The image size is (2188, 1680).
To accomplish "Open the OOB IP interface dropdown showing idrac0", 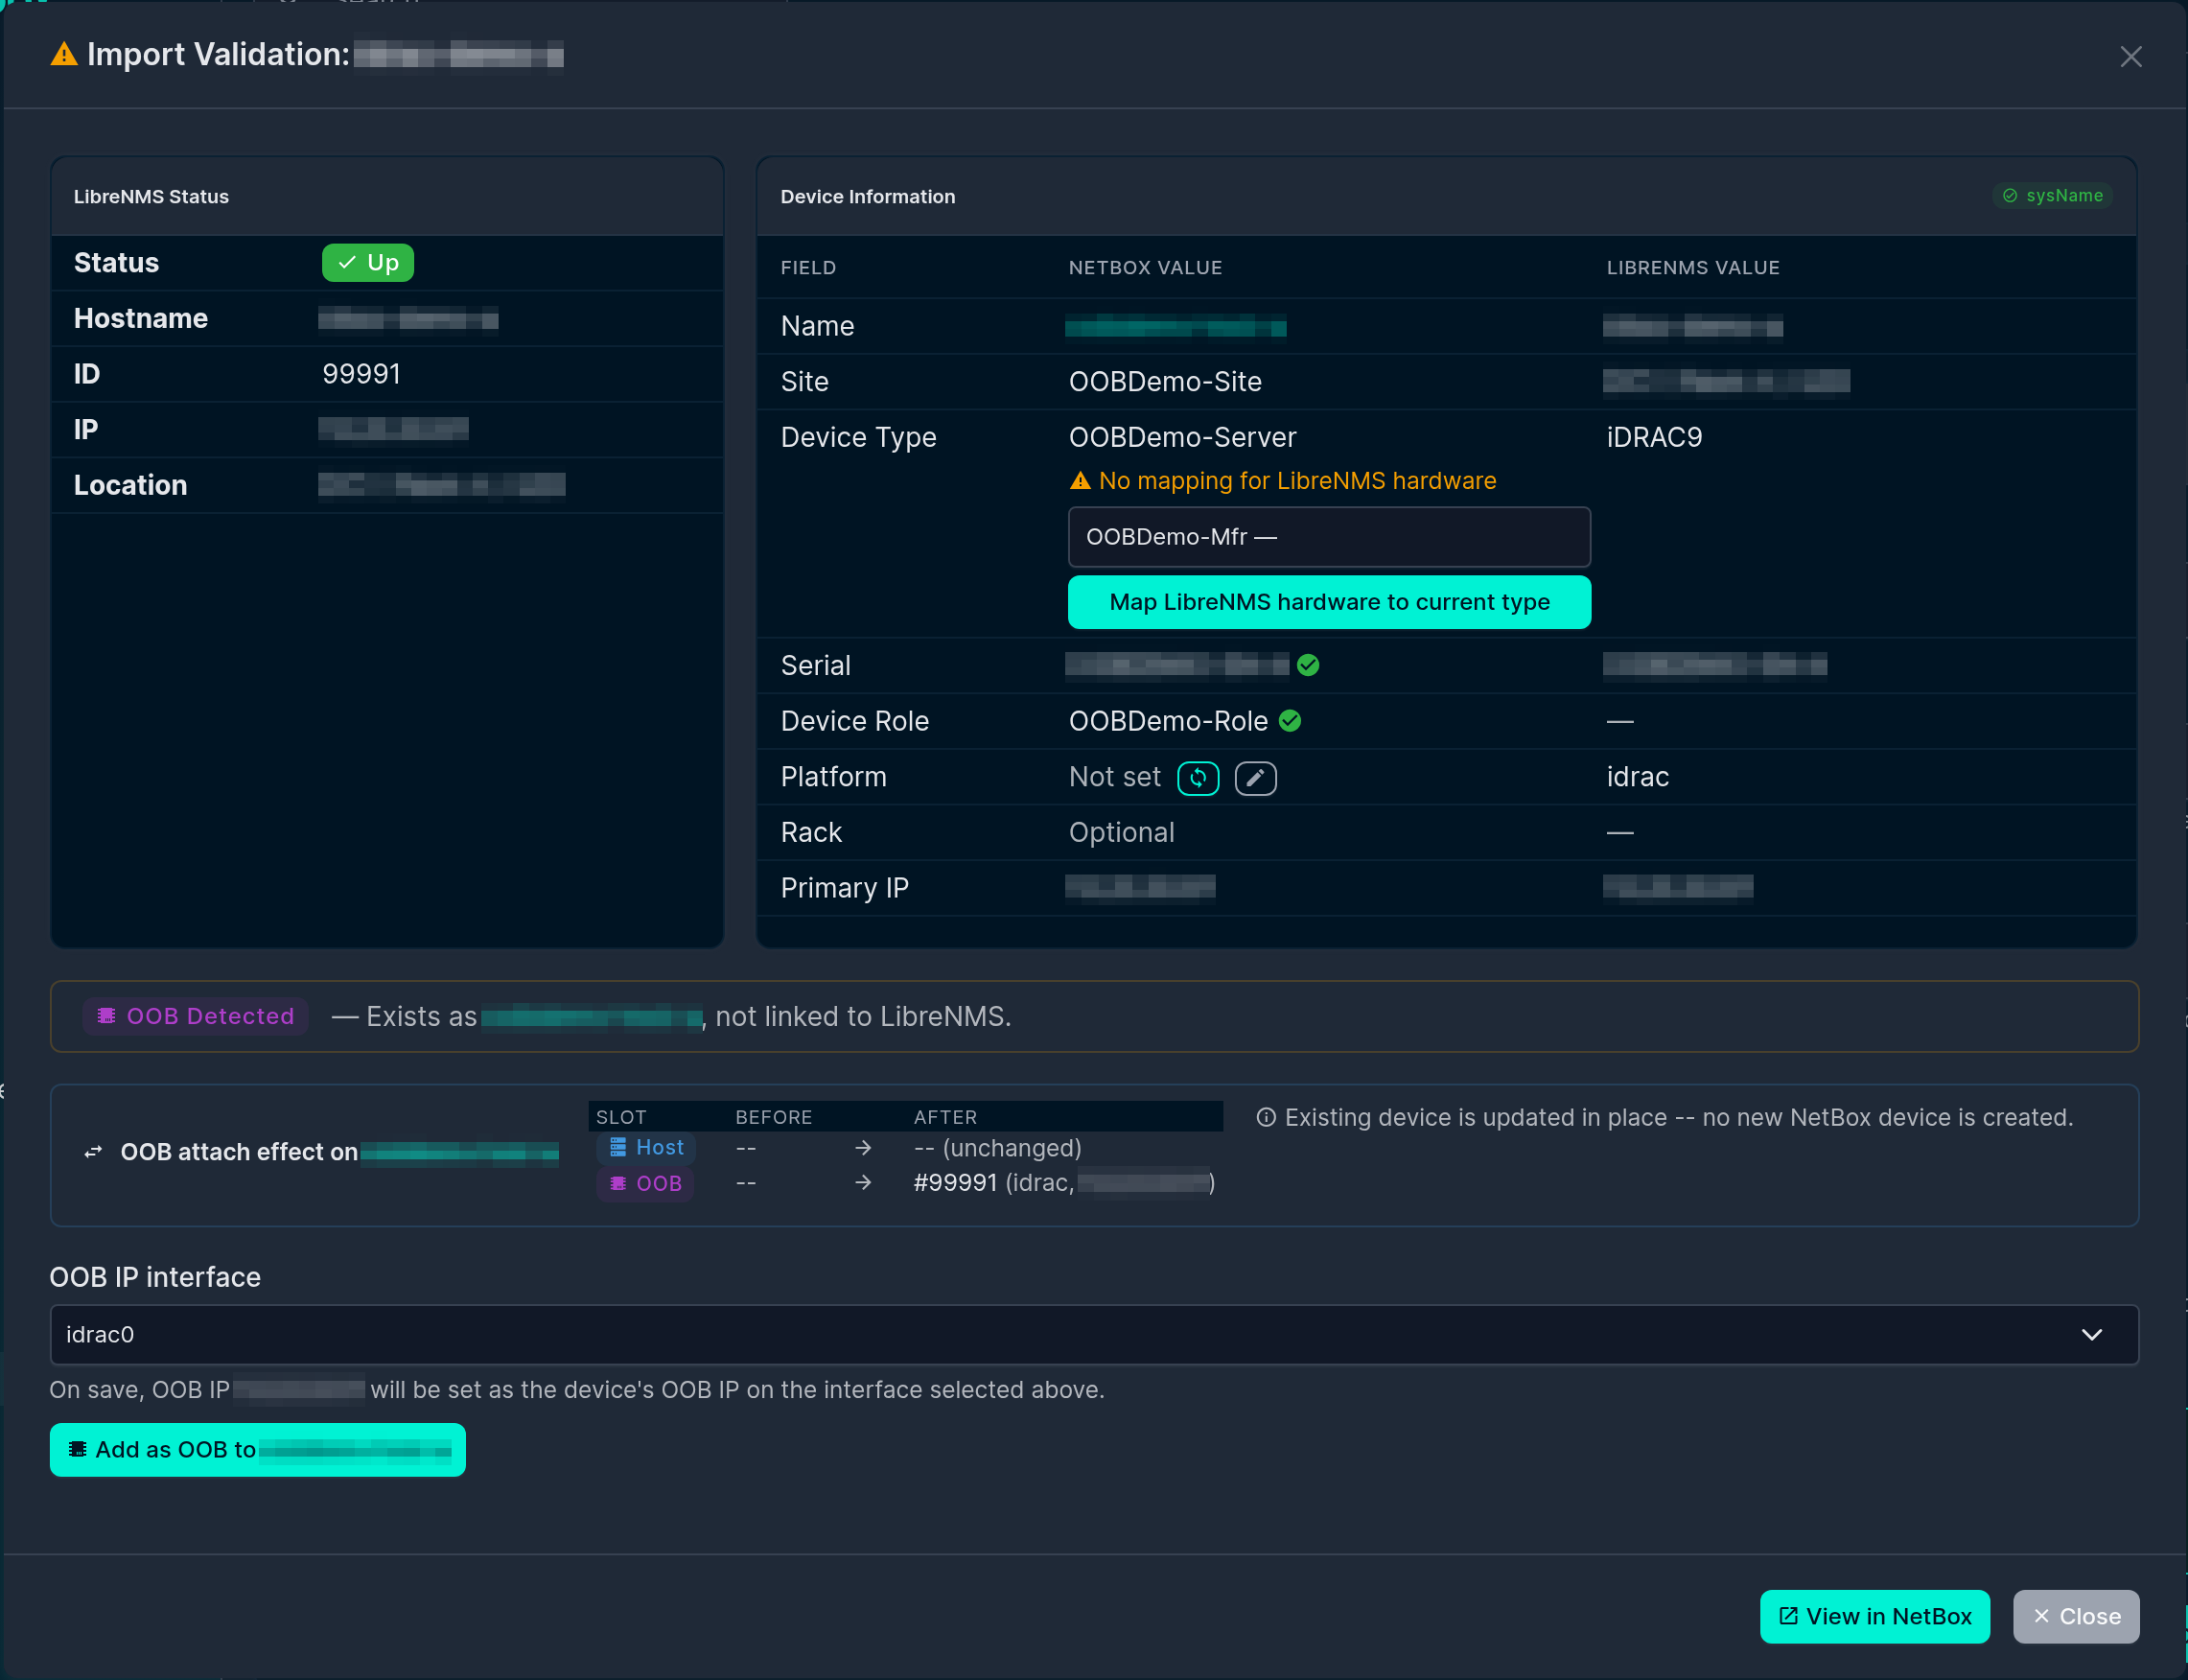I will pyautogui.click(x=1094, y=1335).
